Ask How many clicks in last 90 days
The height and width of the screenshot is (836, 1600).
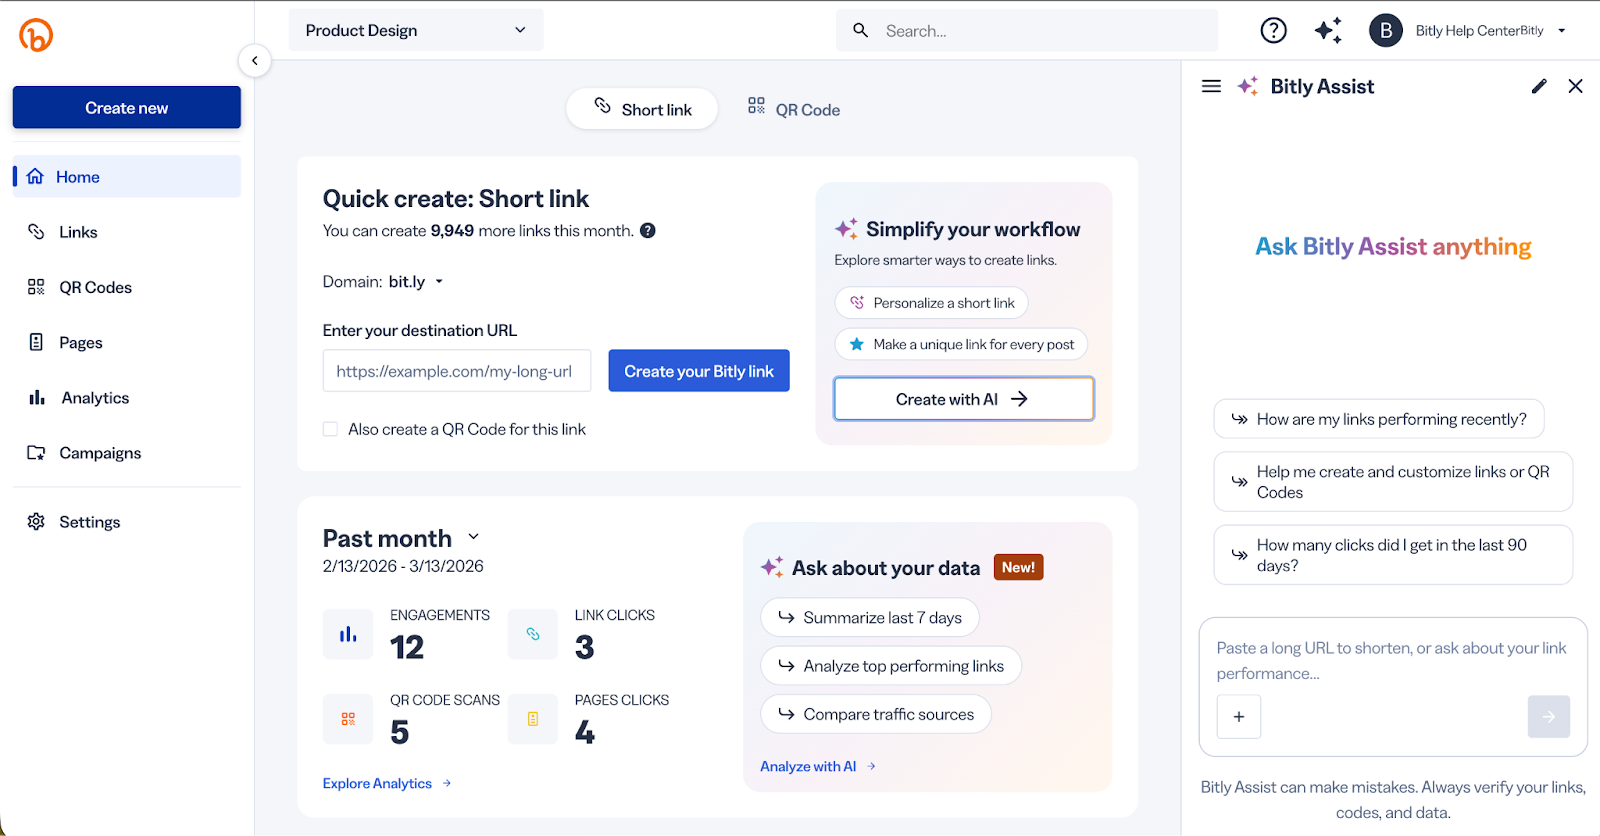(1393, 555)
